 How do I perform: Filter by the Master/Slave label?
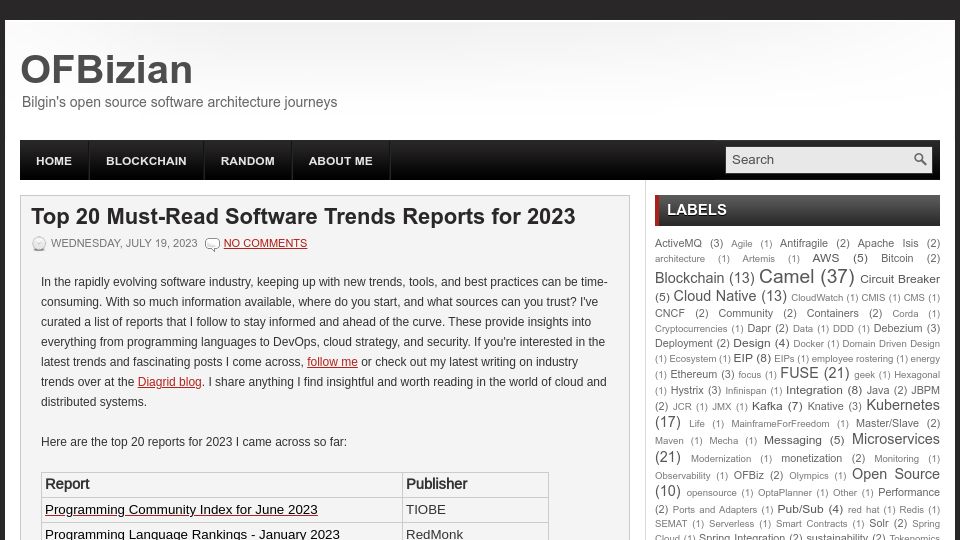click(x=887, y=423)
